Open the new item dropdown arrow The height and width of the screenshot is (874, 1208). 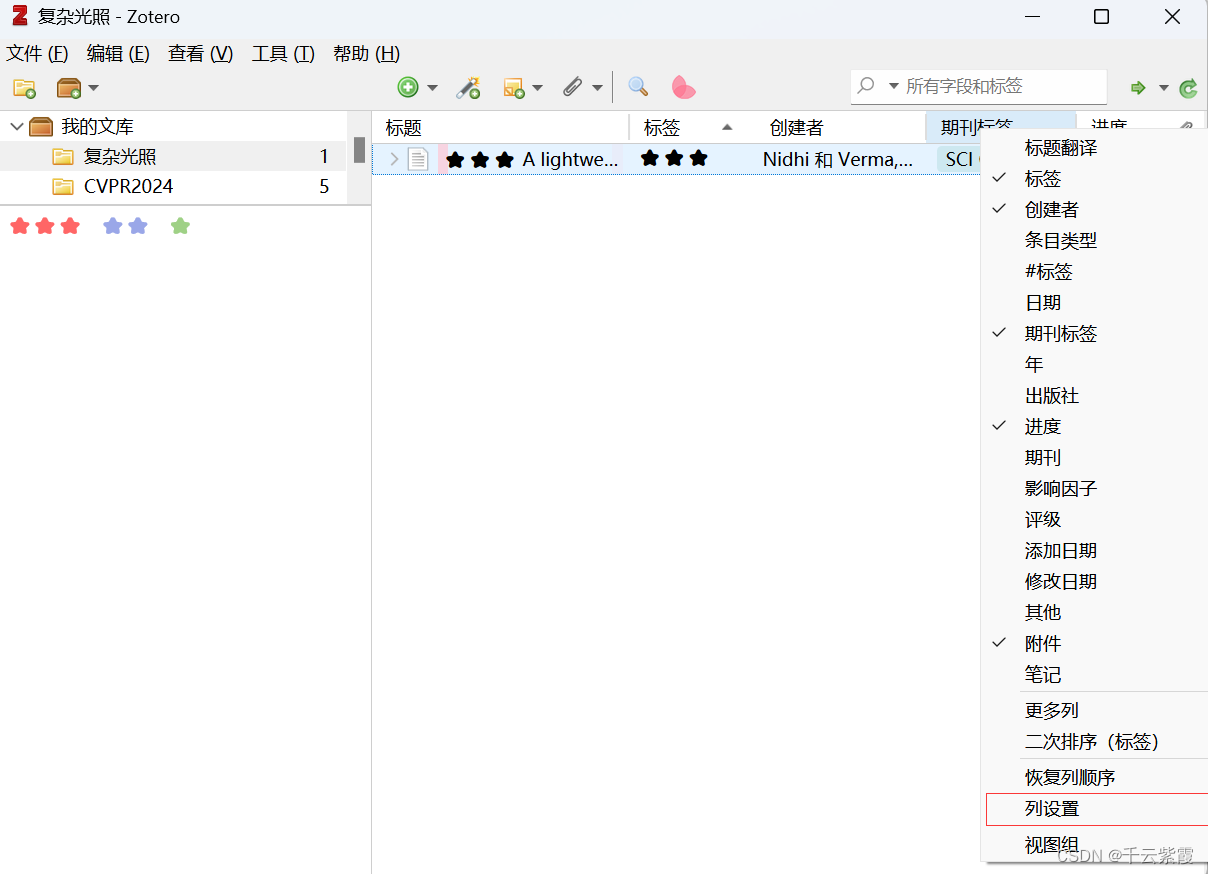[x=432, y=88]
